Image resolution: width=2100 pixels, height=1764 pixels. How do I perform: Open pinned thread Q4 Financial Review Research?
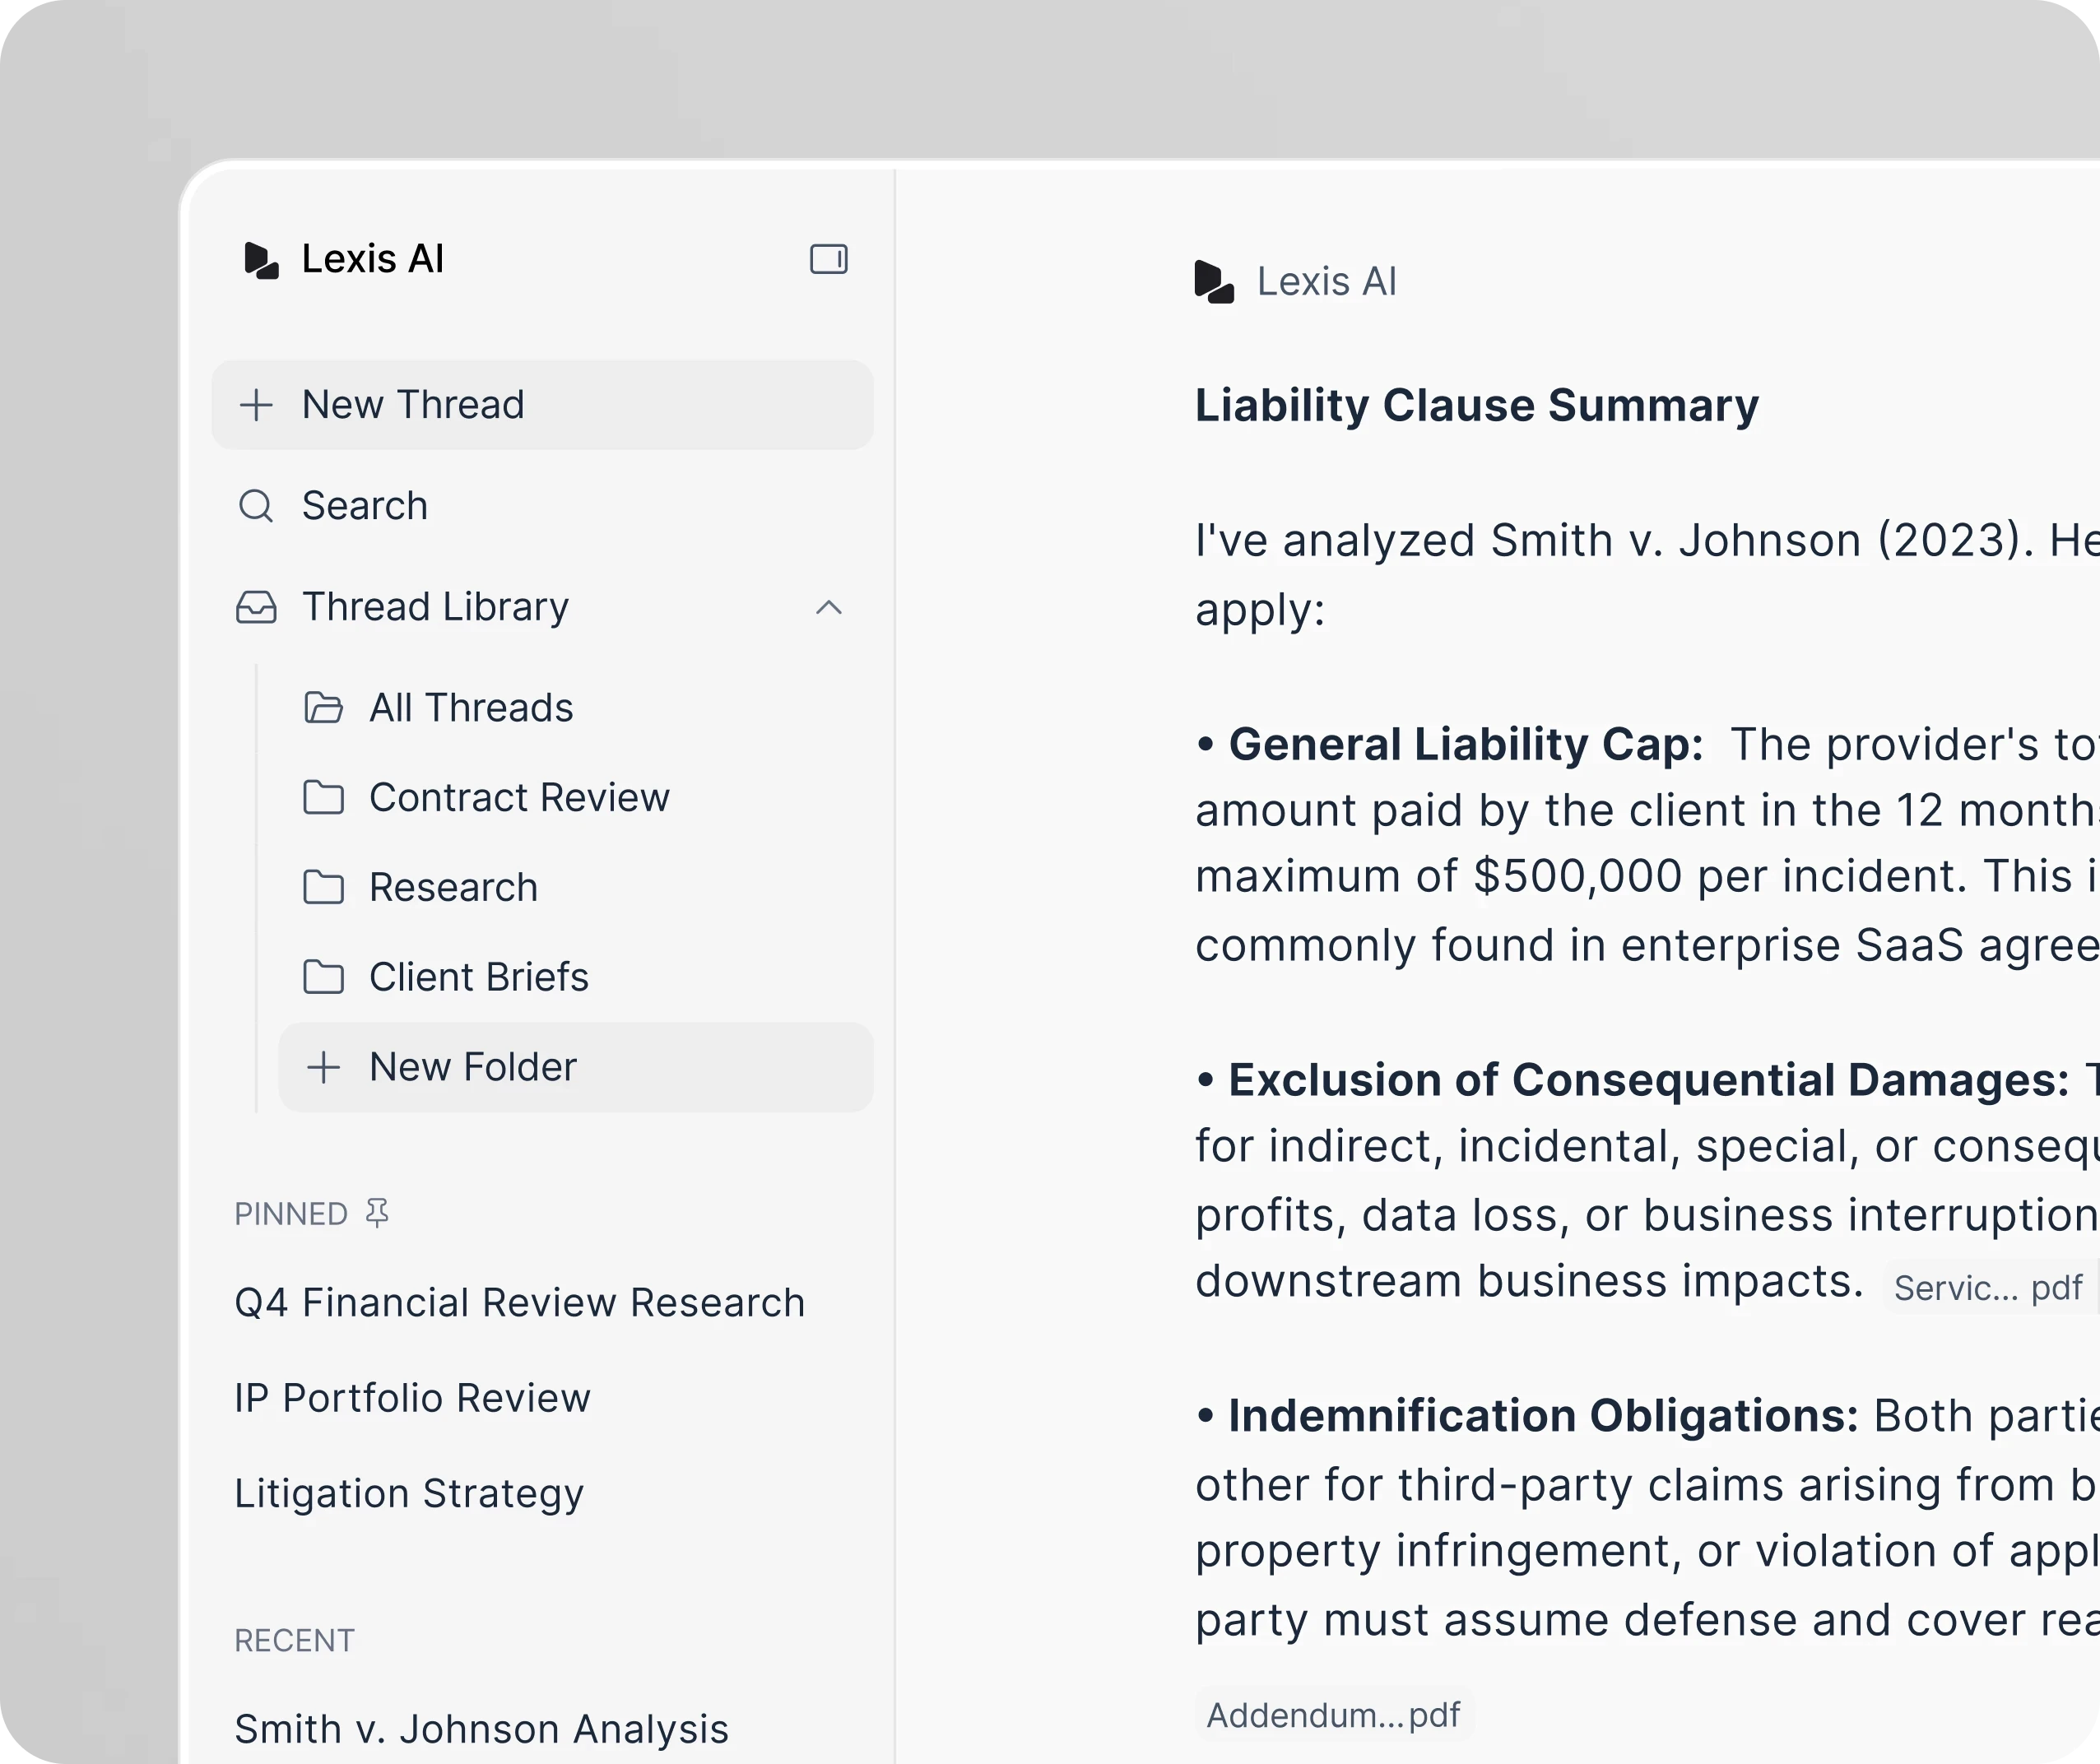pyautogui.click(x=519, y=1302)
